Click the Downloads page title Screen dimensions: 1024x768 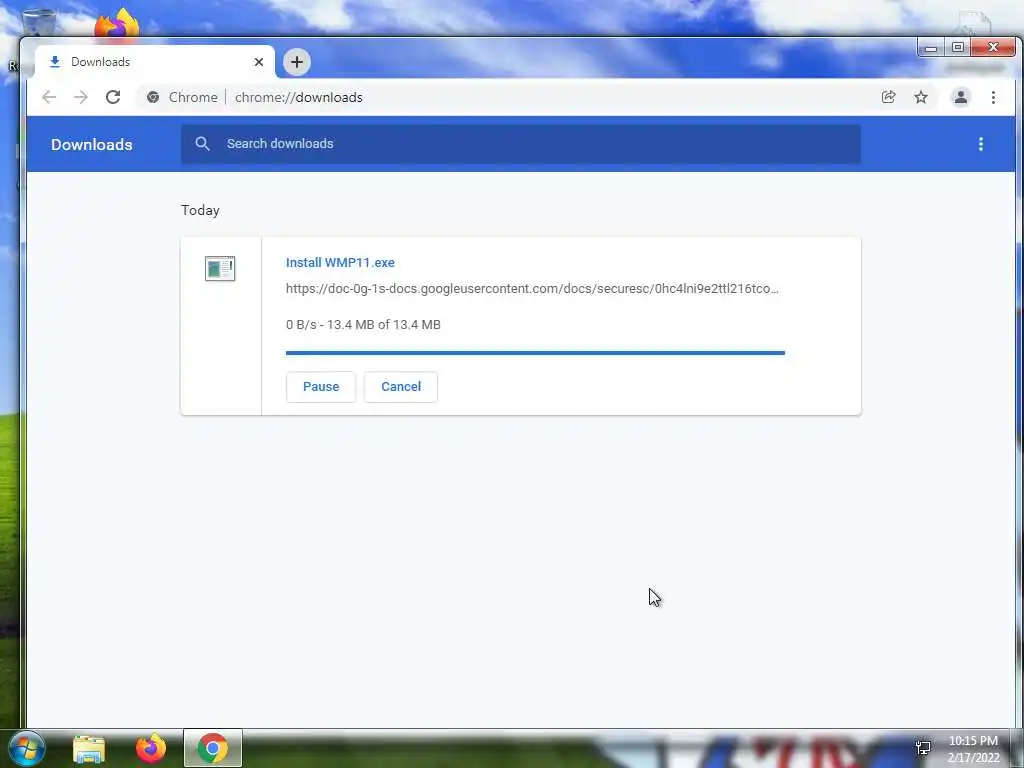point(91,144)
